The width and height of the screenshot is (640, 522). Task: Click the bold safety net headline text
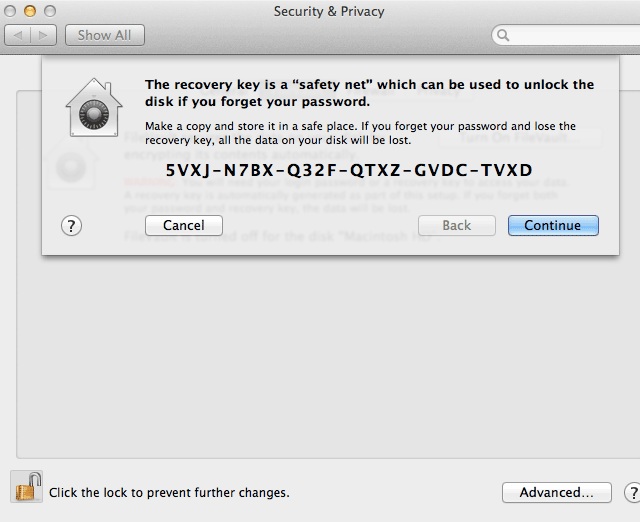tap(369, 93)
